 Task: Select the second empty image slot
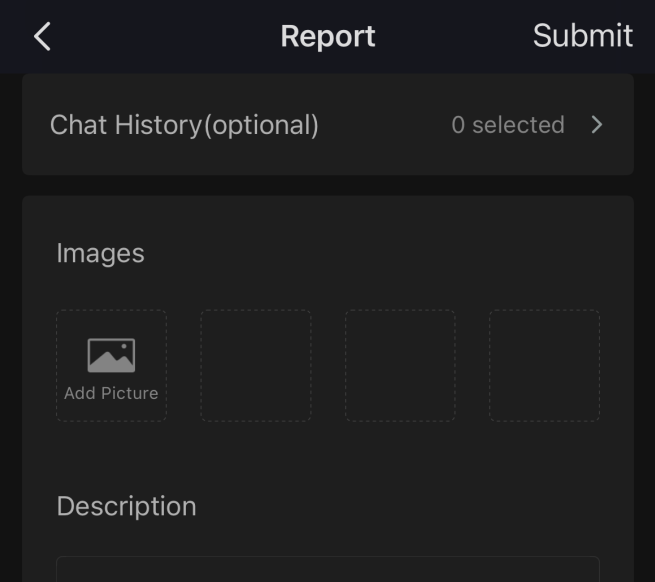[256, 365]
